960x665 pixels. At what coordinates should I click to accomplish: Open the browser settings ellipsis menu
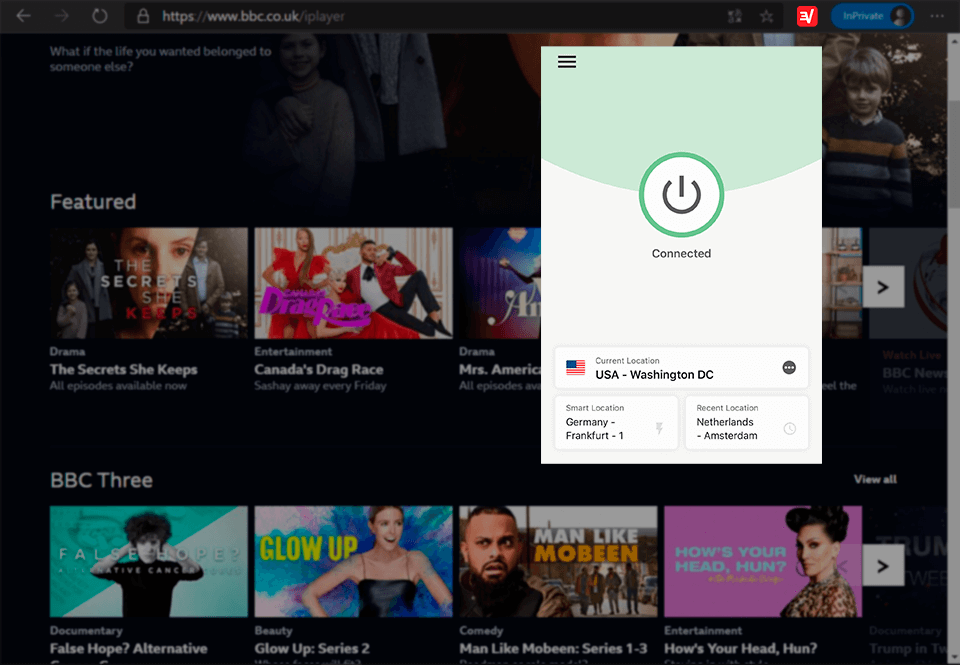tap(937, 16)
